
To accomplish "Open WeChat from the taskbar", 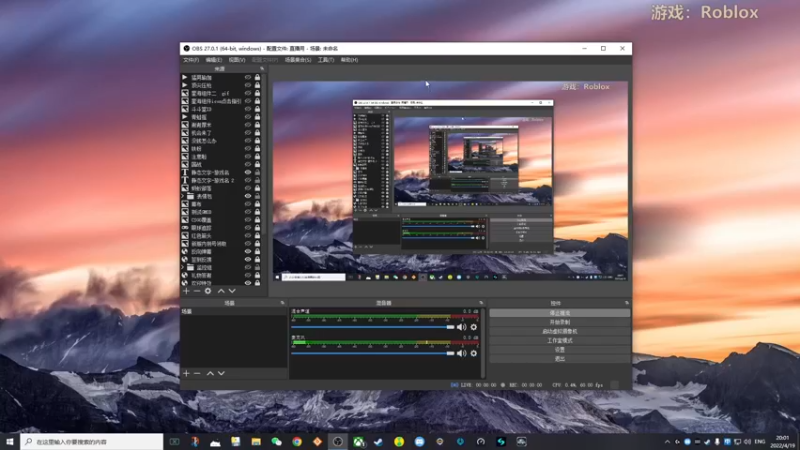I will [277, 442].
